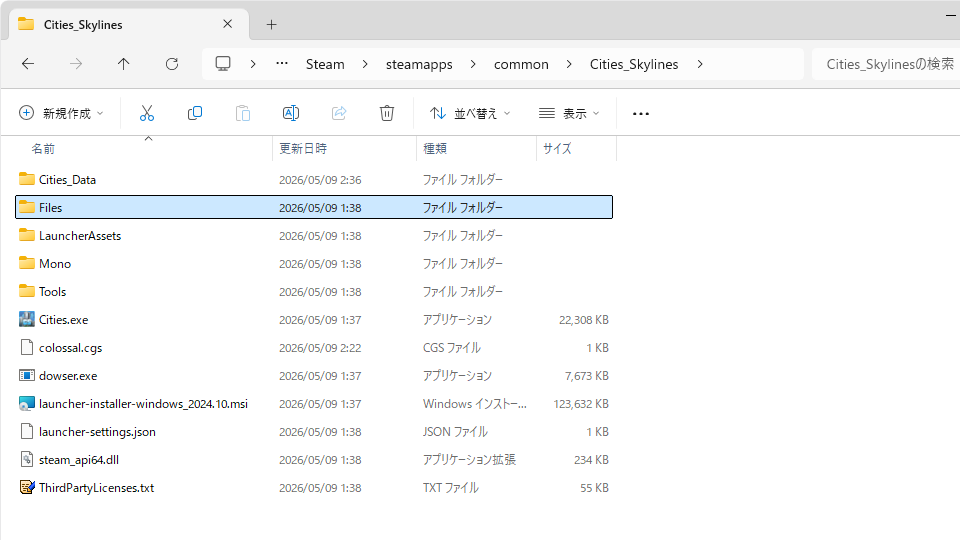The height and width of the screenshot is (540, 960).
Task: Click the Cities_Skylinesの検索 search box
Action: click(886, 64)
